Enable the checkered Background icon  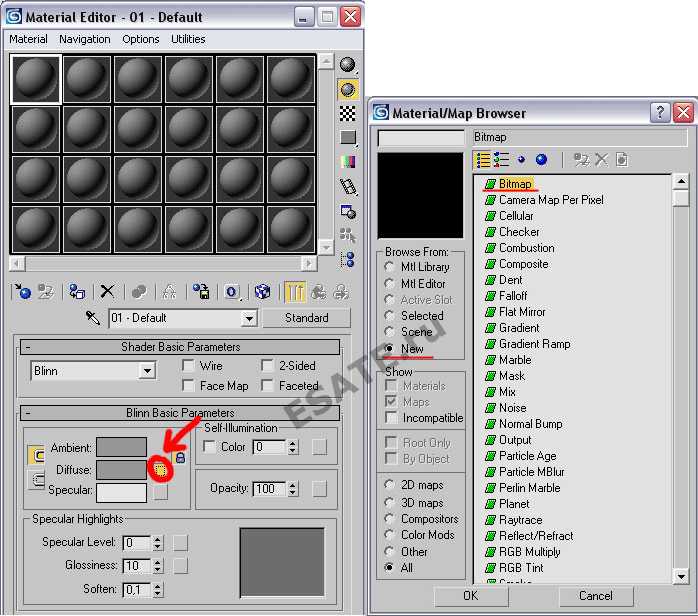348,113
